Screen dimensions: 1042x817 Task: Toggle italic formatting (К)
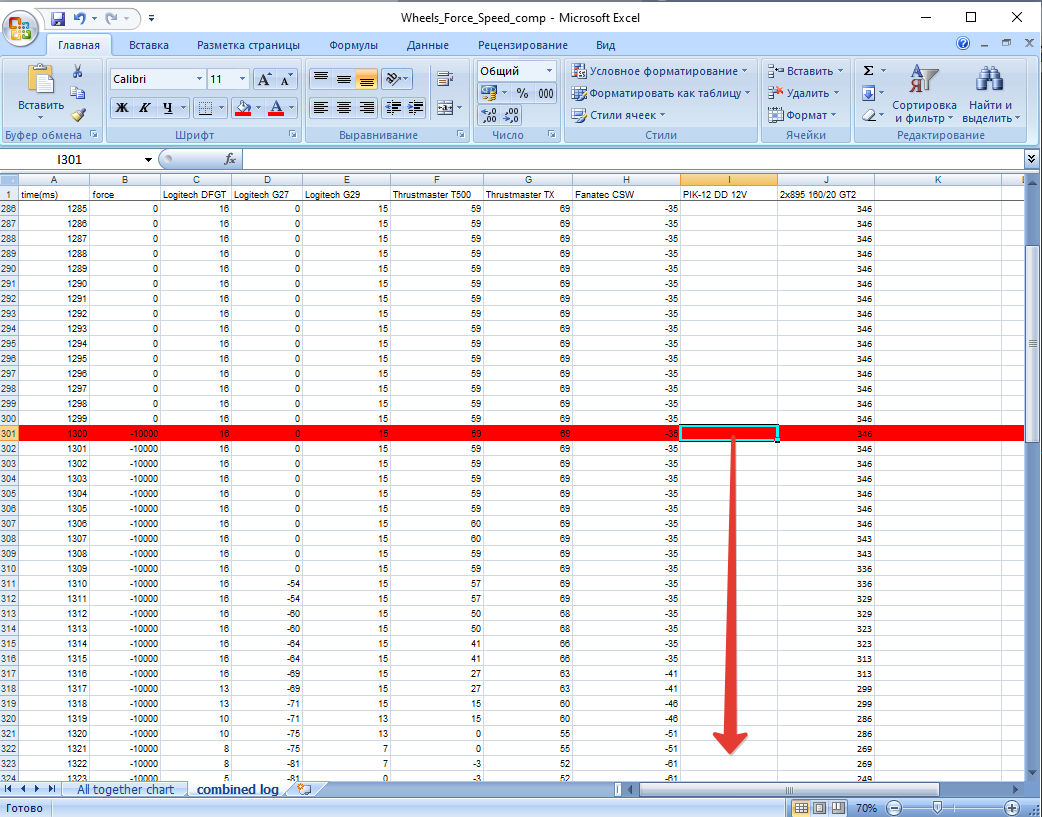tap(144, 108)
